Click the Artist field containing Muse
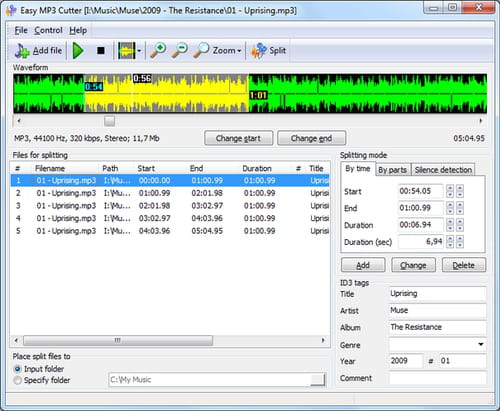The image size is (500, 411). point(437,311)
